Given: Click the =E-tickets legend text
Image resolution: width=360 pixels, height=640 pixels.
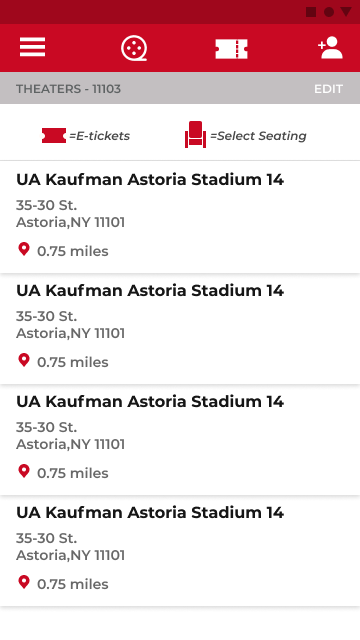Looking at the screenshot, I should coord(100,136).
